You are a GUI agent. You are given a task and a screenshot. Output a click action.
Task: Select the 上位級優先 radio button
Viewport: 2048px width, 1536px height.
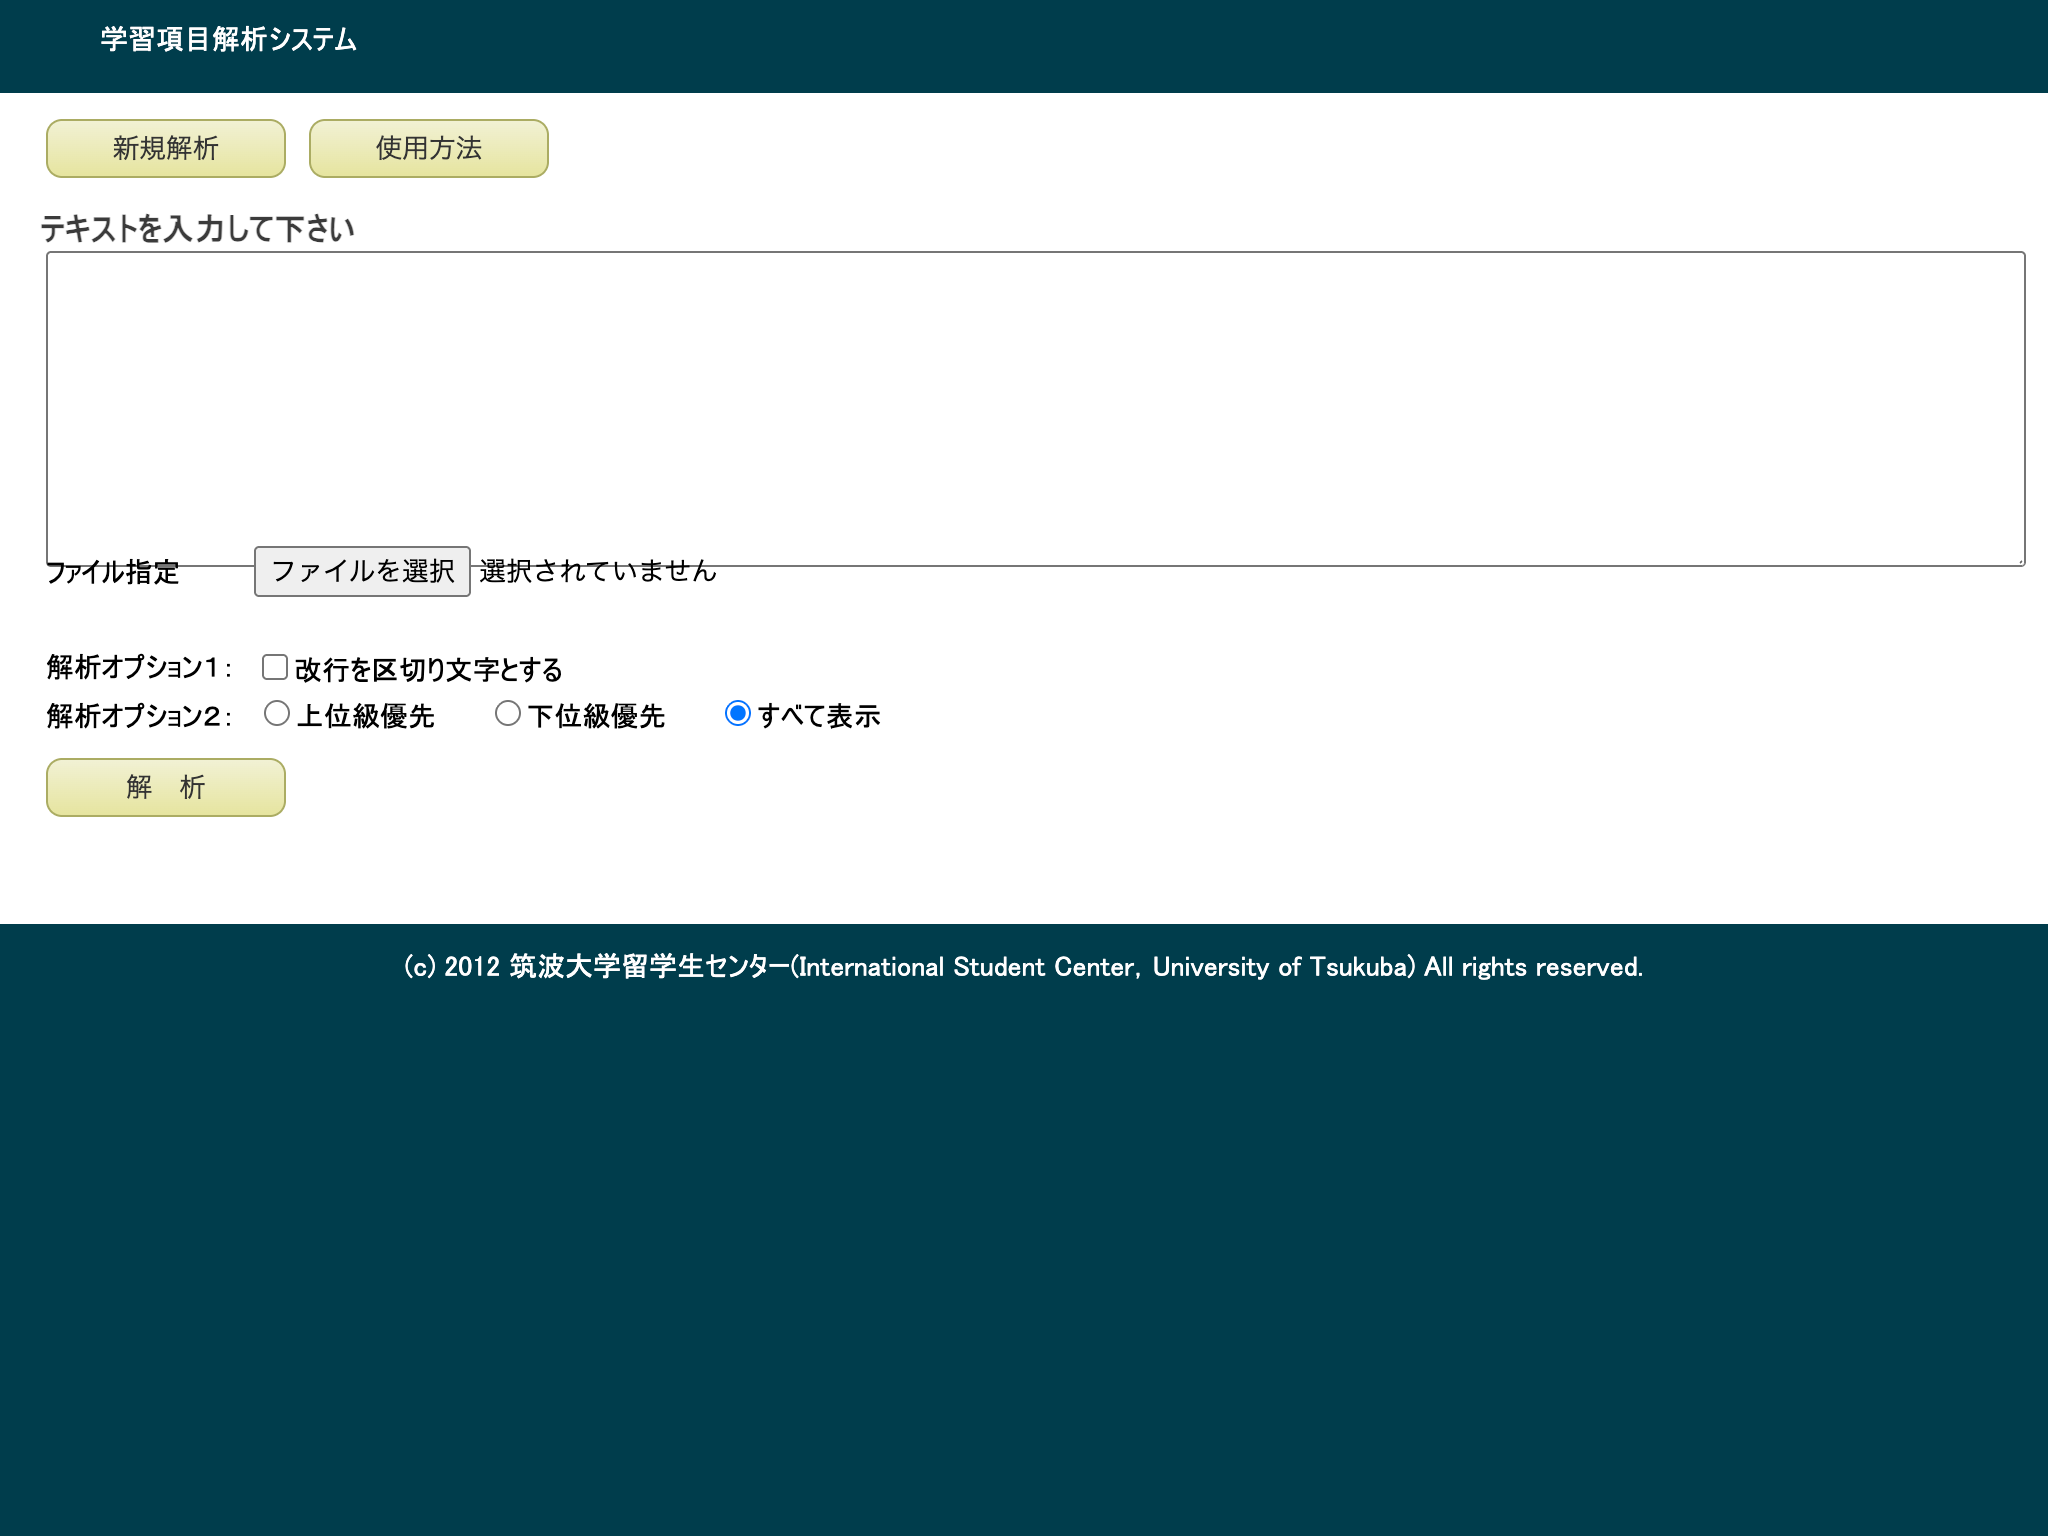point(277,714)
